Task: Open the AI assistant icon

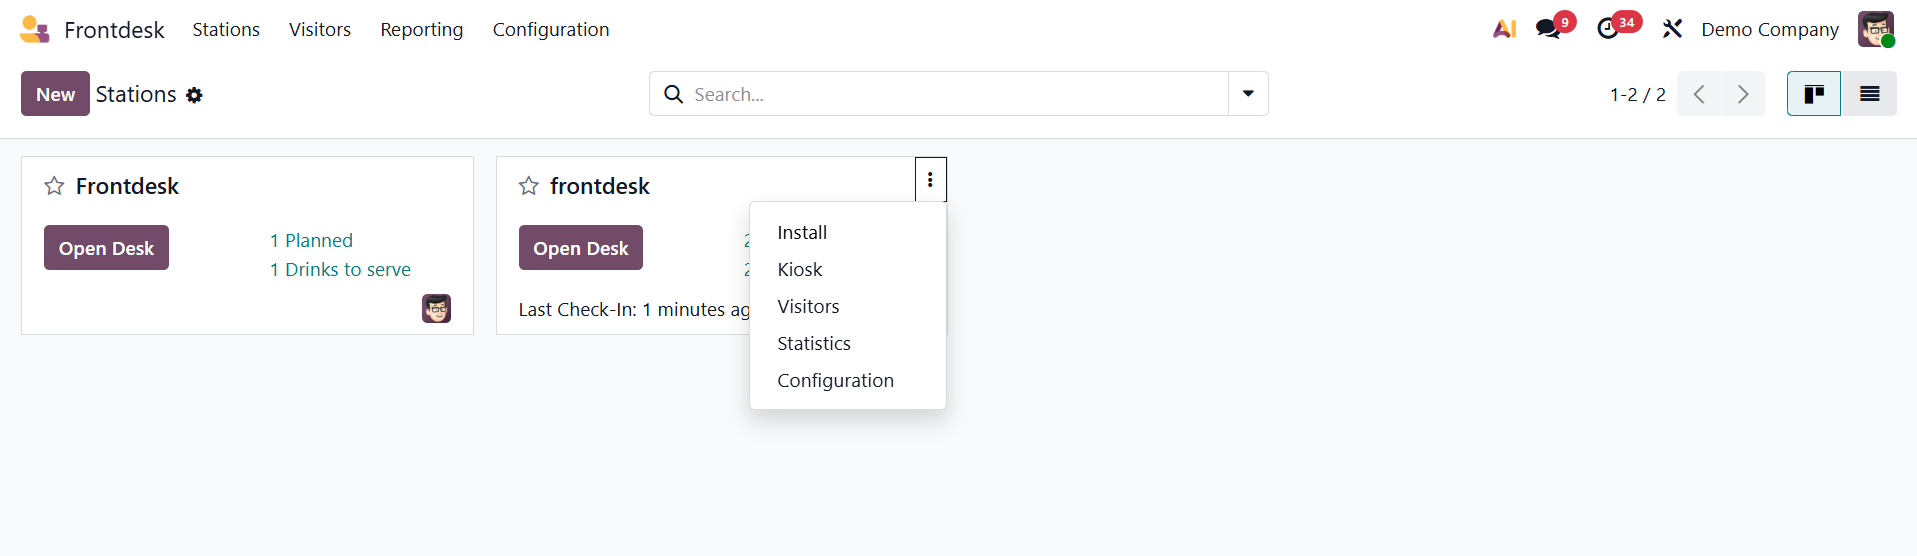Action: [1504, 29]
